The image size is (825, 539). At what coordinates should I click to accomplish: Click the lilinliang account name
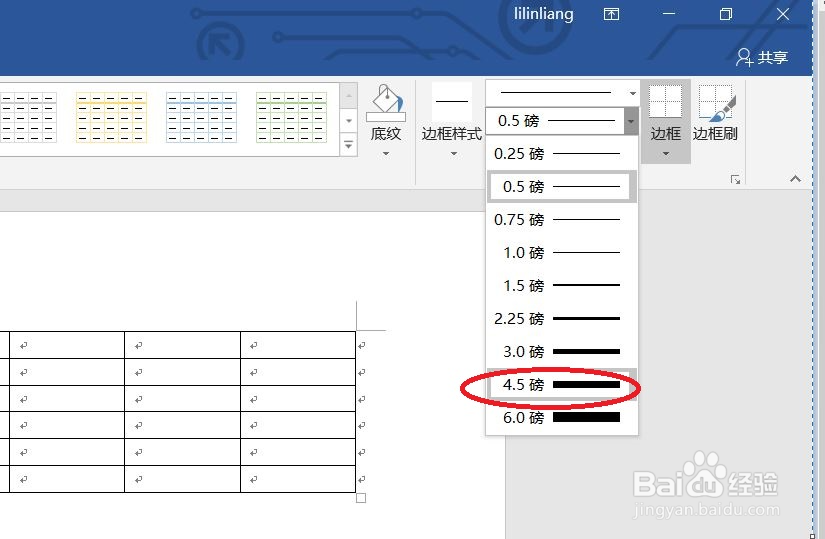544,14
